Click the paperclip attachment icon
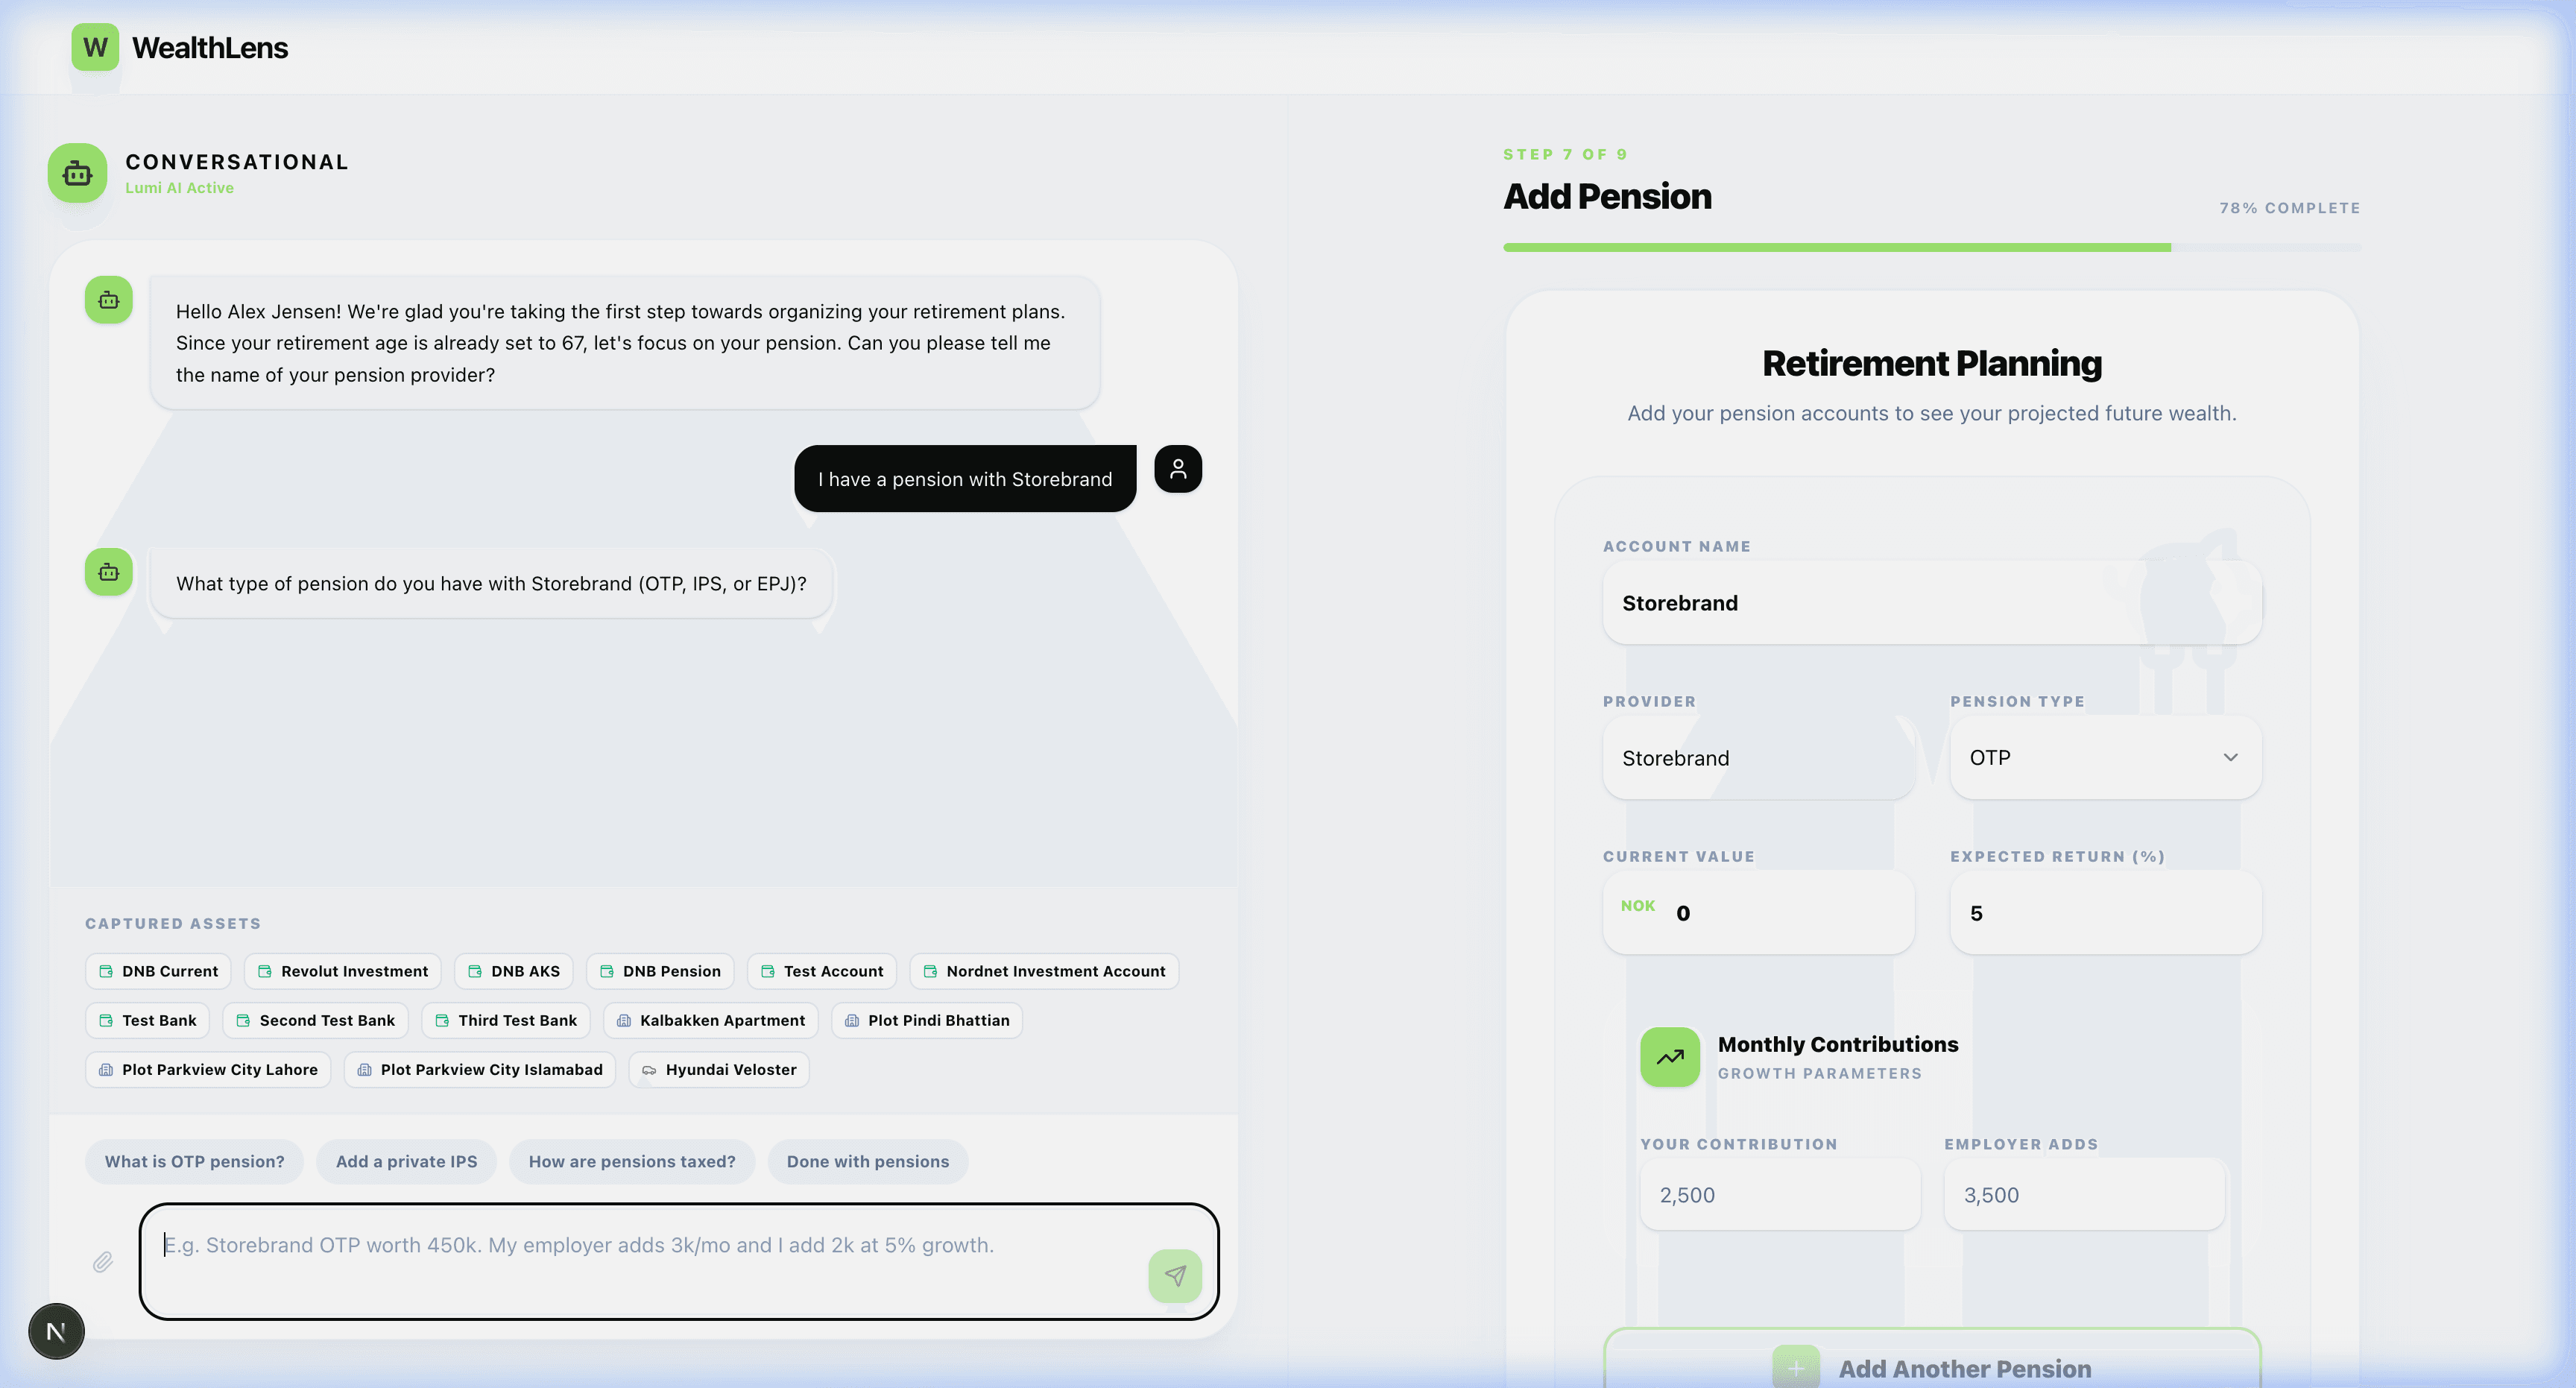The width and height of the screenshot is (2576, 1388). (103, 1262)
